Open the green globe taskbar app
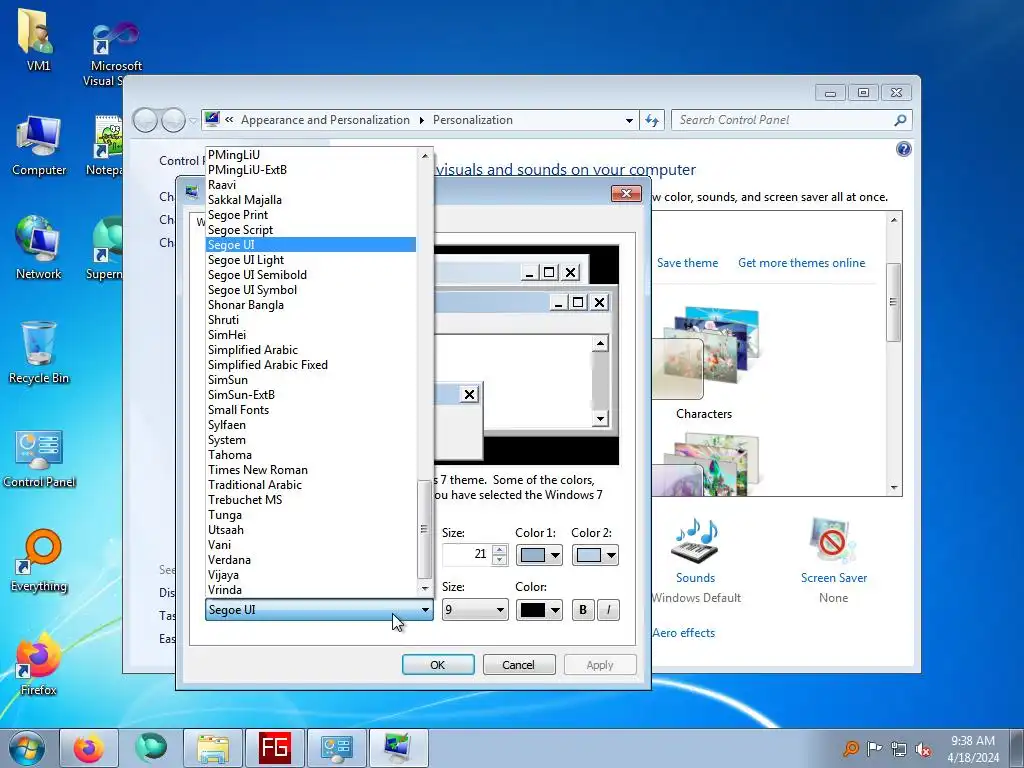Screen dimensions: 1024x768 click(x=150, y=748)
